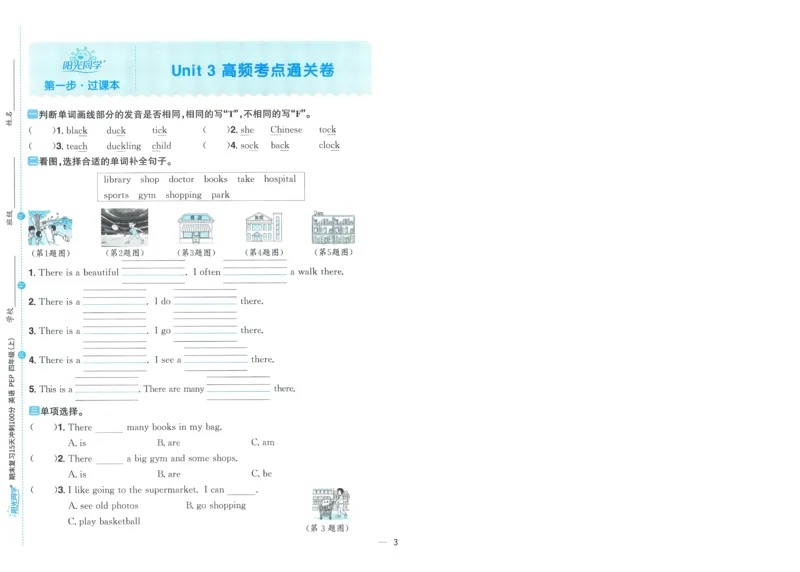Image resolution: width=800 pixels, height=572 pixels.
Task: Click the sentence 'many books in my bag.'
Action: (x=174, y=427)
